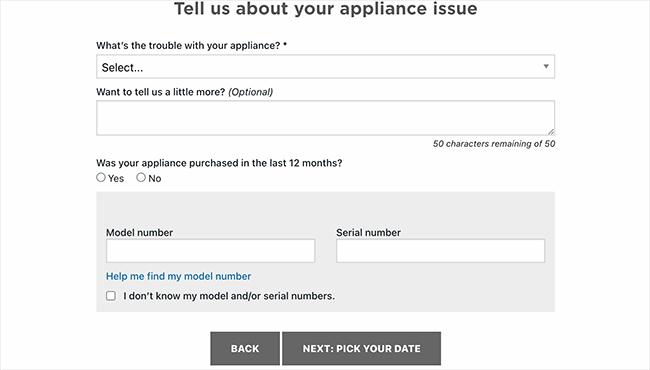Select No for purchased in last 12 months

[x=141, y=177]
